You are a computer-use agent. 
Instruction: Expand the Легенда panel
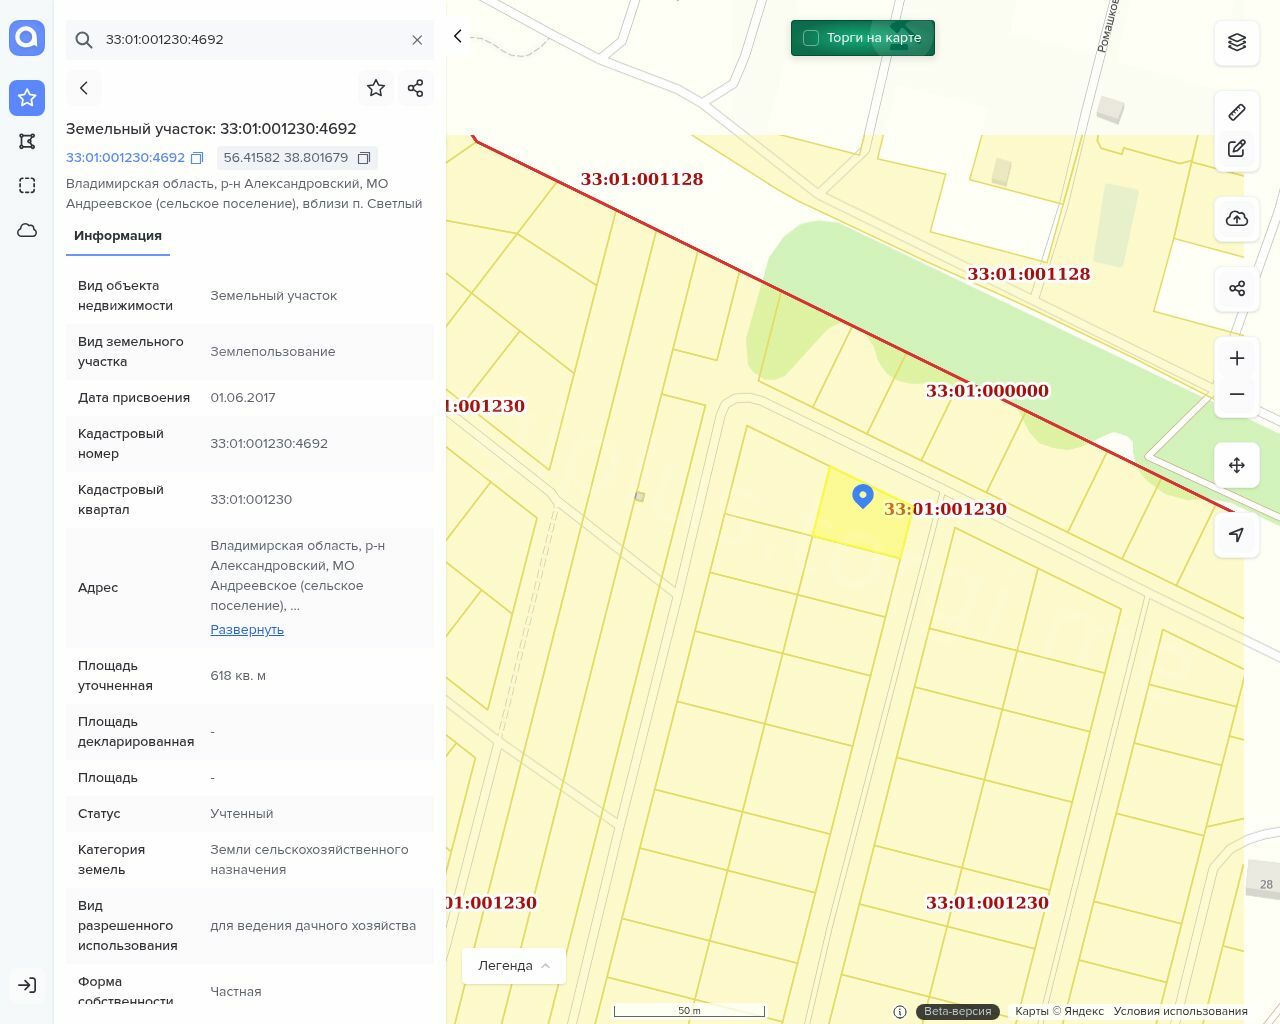[513, 966]
